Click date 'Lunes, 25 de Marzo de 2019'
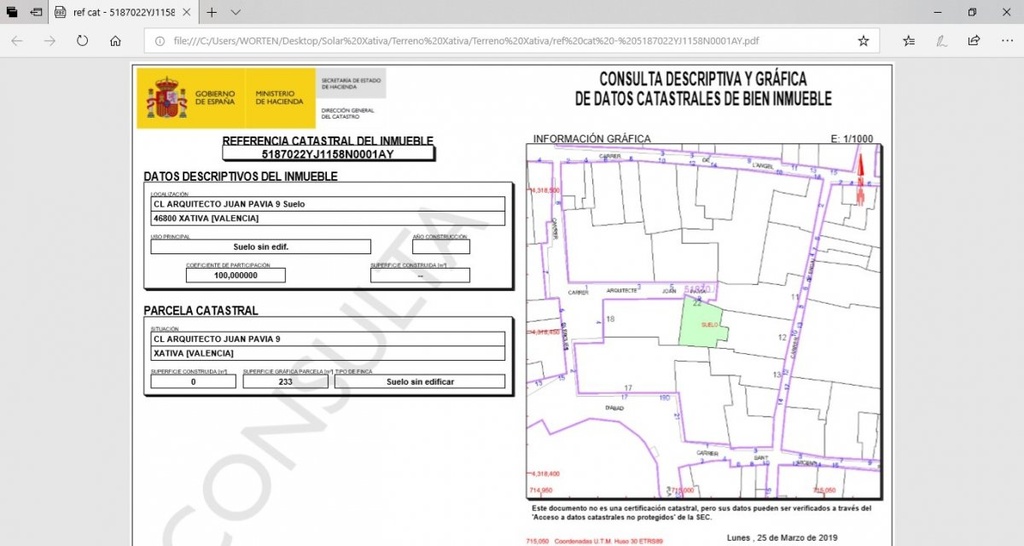This screenshot has height=546, width=1024. (x=781, y=538)
